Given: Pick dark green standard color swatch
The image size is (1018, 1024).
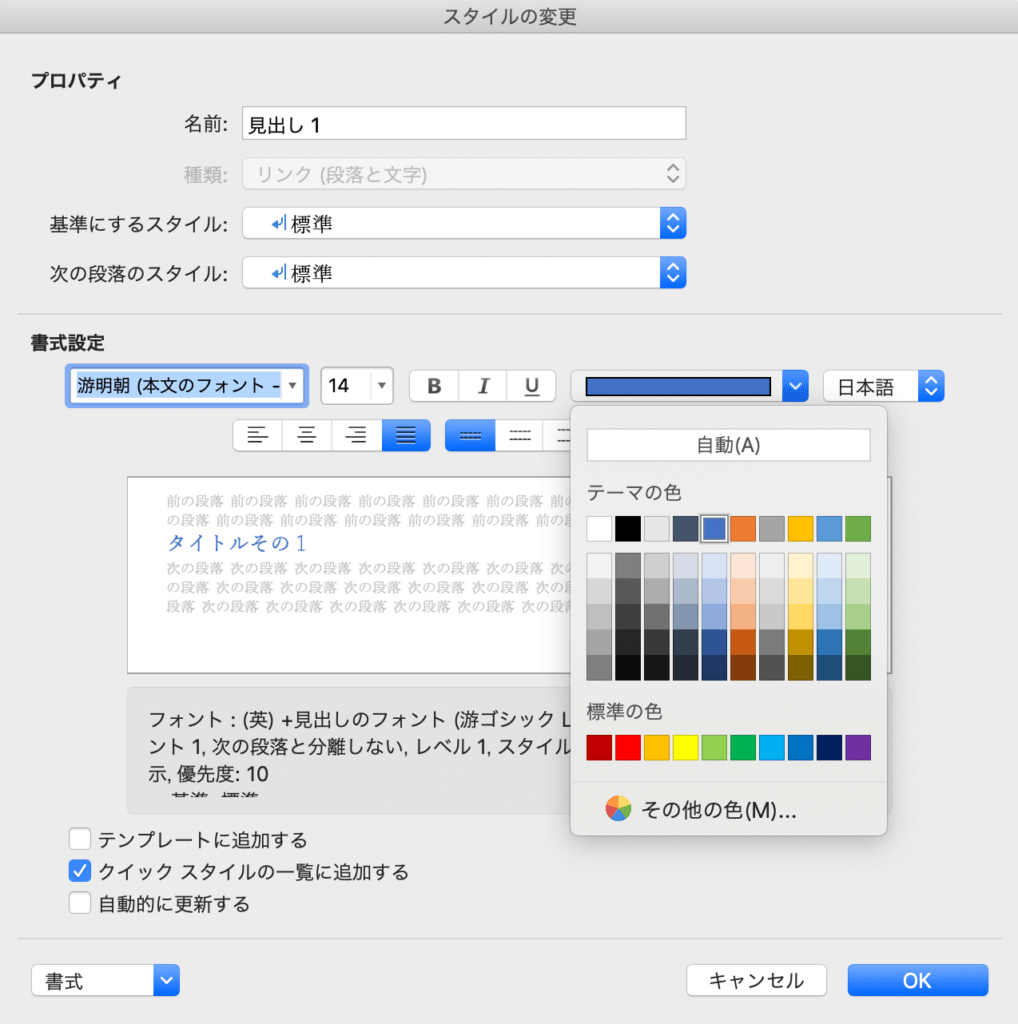Looking at the screenshot, I should point(742,747).
